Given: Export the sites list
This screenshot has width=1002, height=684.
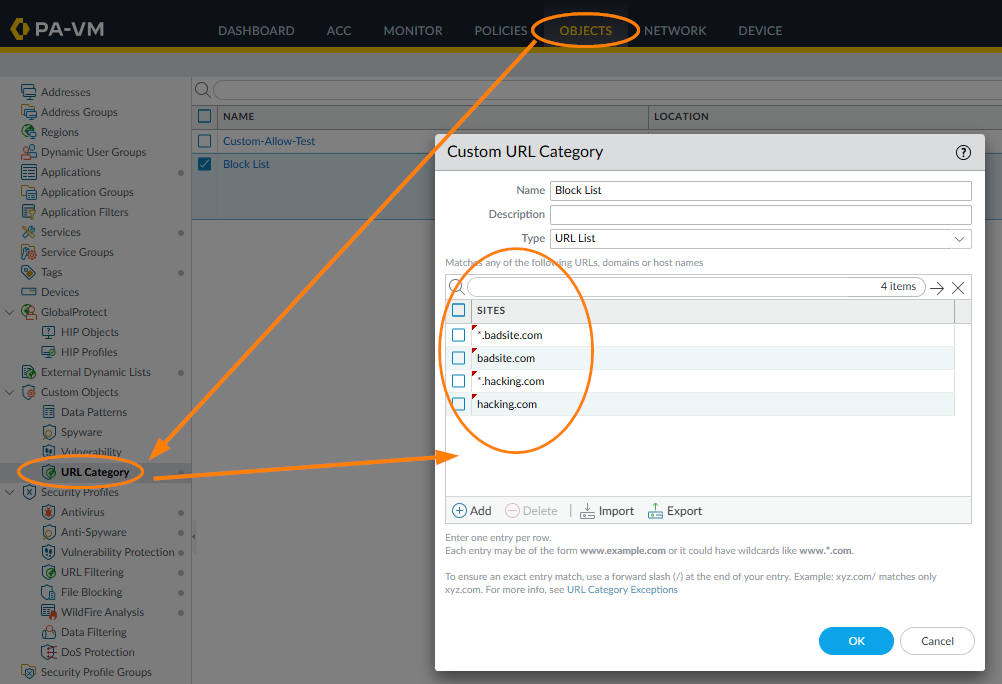Looking at the screenshot, I should [x=675, y=511].
